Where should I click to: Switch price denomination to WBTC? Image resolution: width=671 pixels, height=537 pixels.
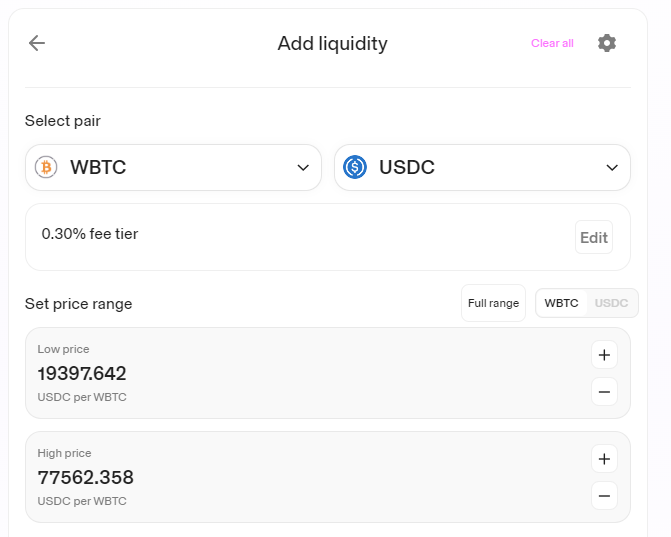coord(561,303)
